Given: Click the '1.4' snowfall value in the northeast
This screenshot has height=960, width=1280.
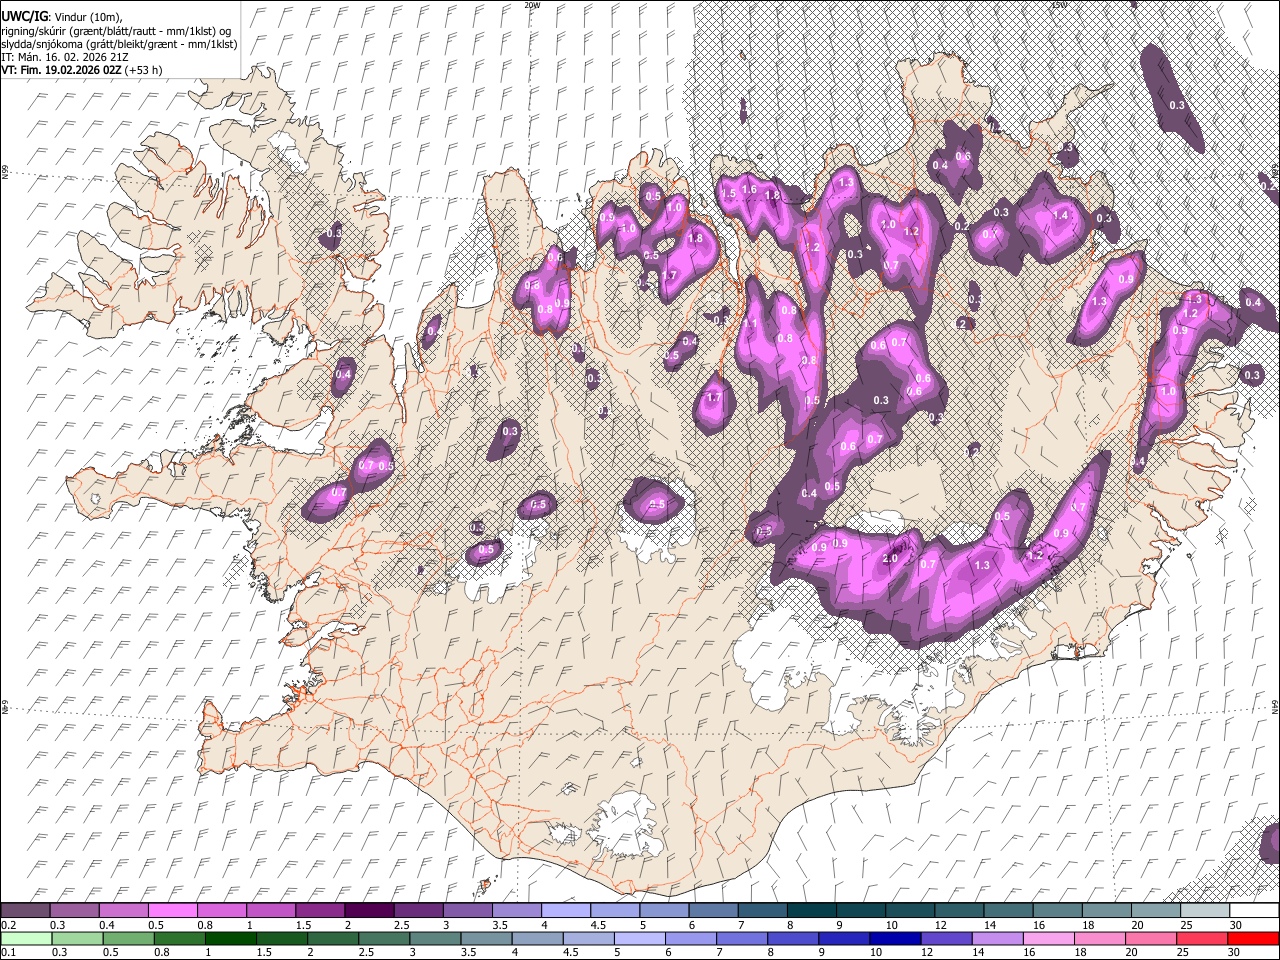Looking at the screenshot, I should point(1061,215).
